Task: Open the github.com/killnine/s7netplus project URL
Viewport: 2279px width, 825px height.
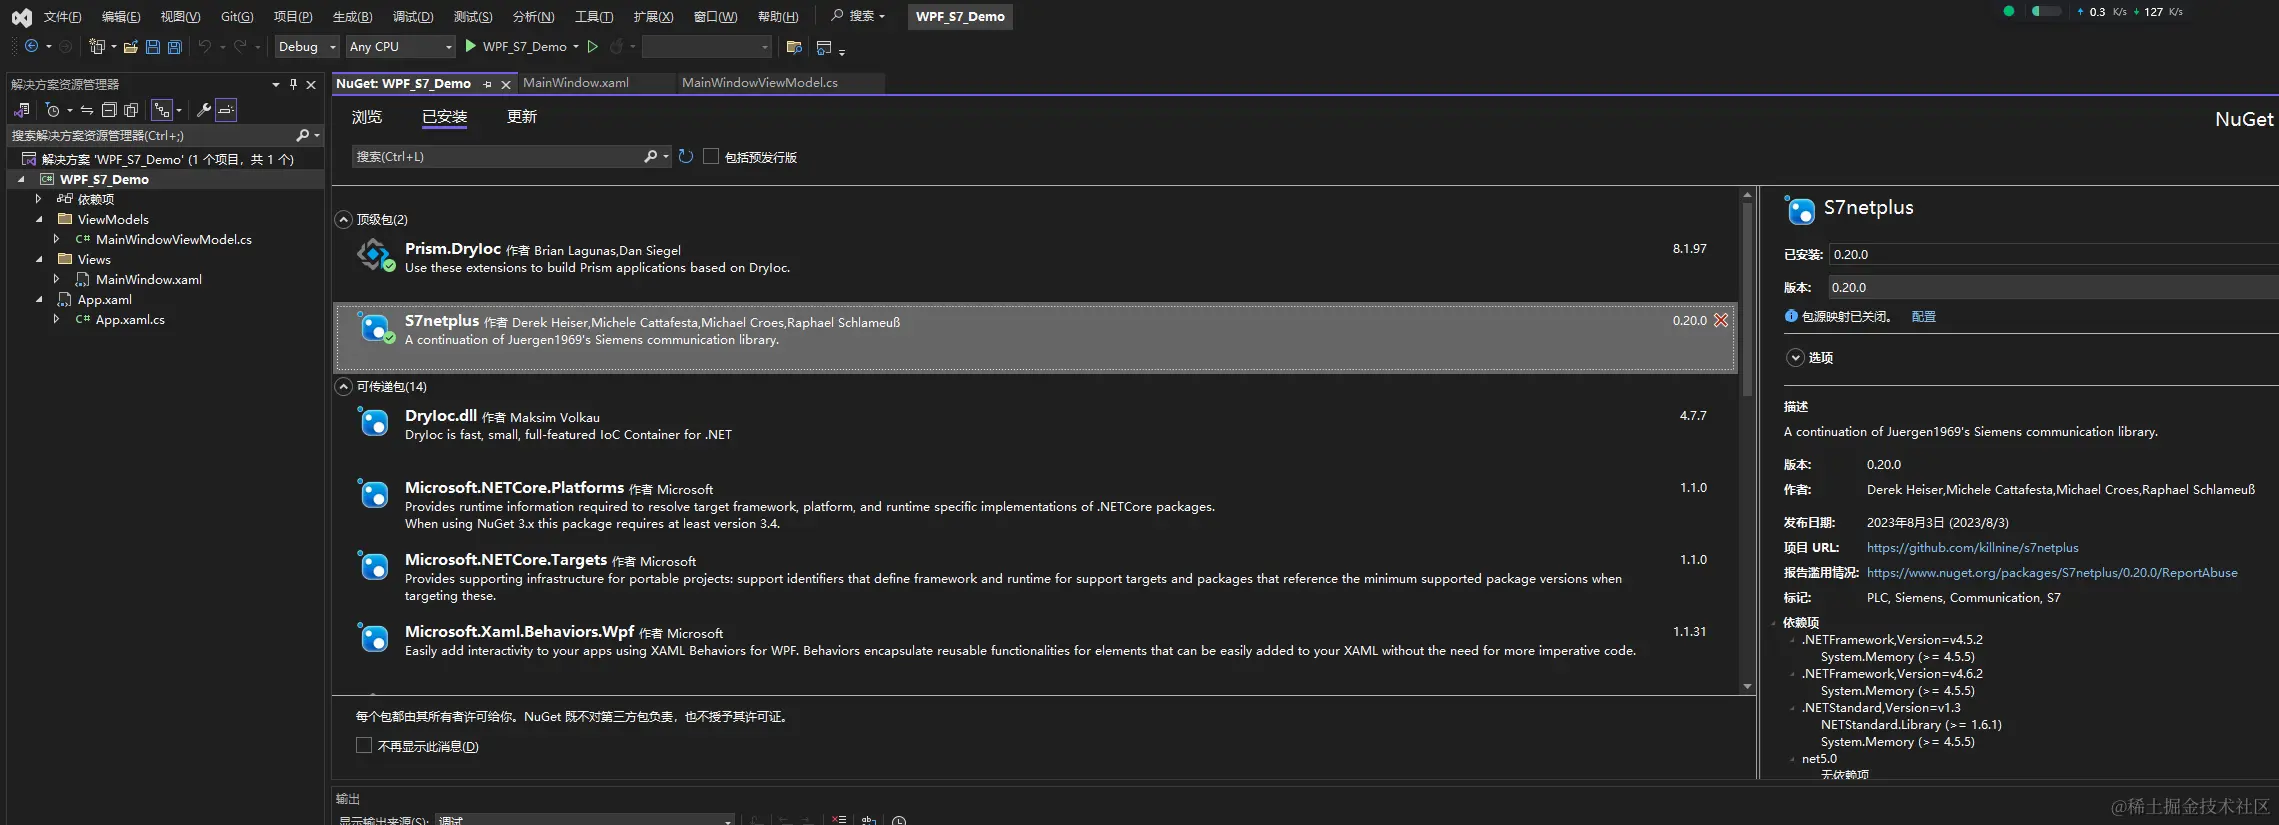Action: 1972,547
